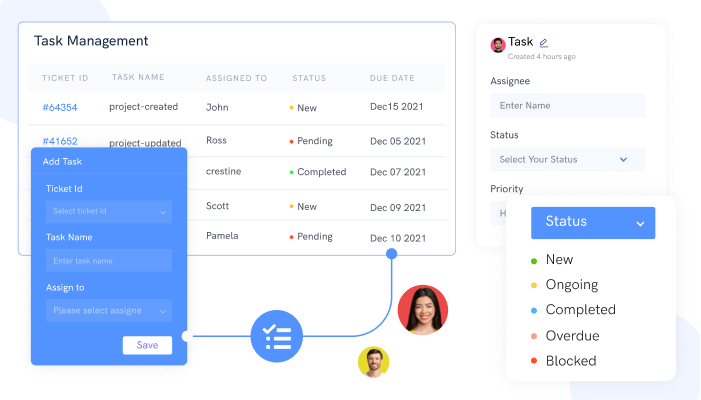Click assignee John in the table

tap(217, 107)
